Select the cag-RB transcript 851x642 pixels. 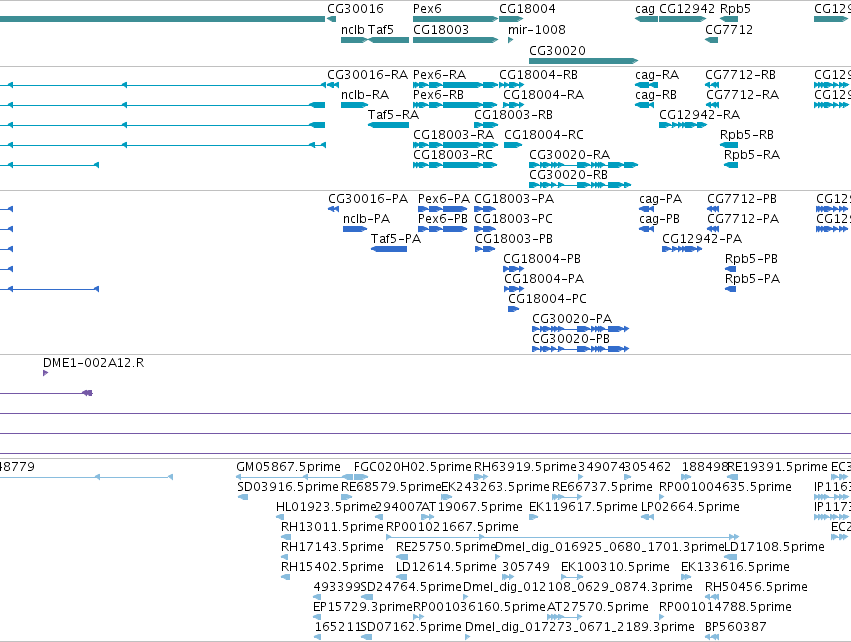[x=644, y=105]
